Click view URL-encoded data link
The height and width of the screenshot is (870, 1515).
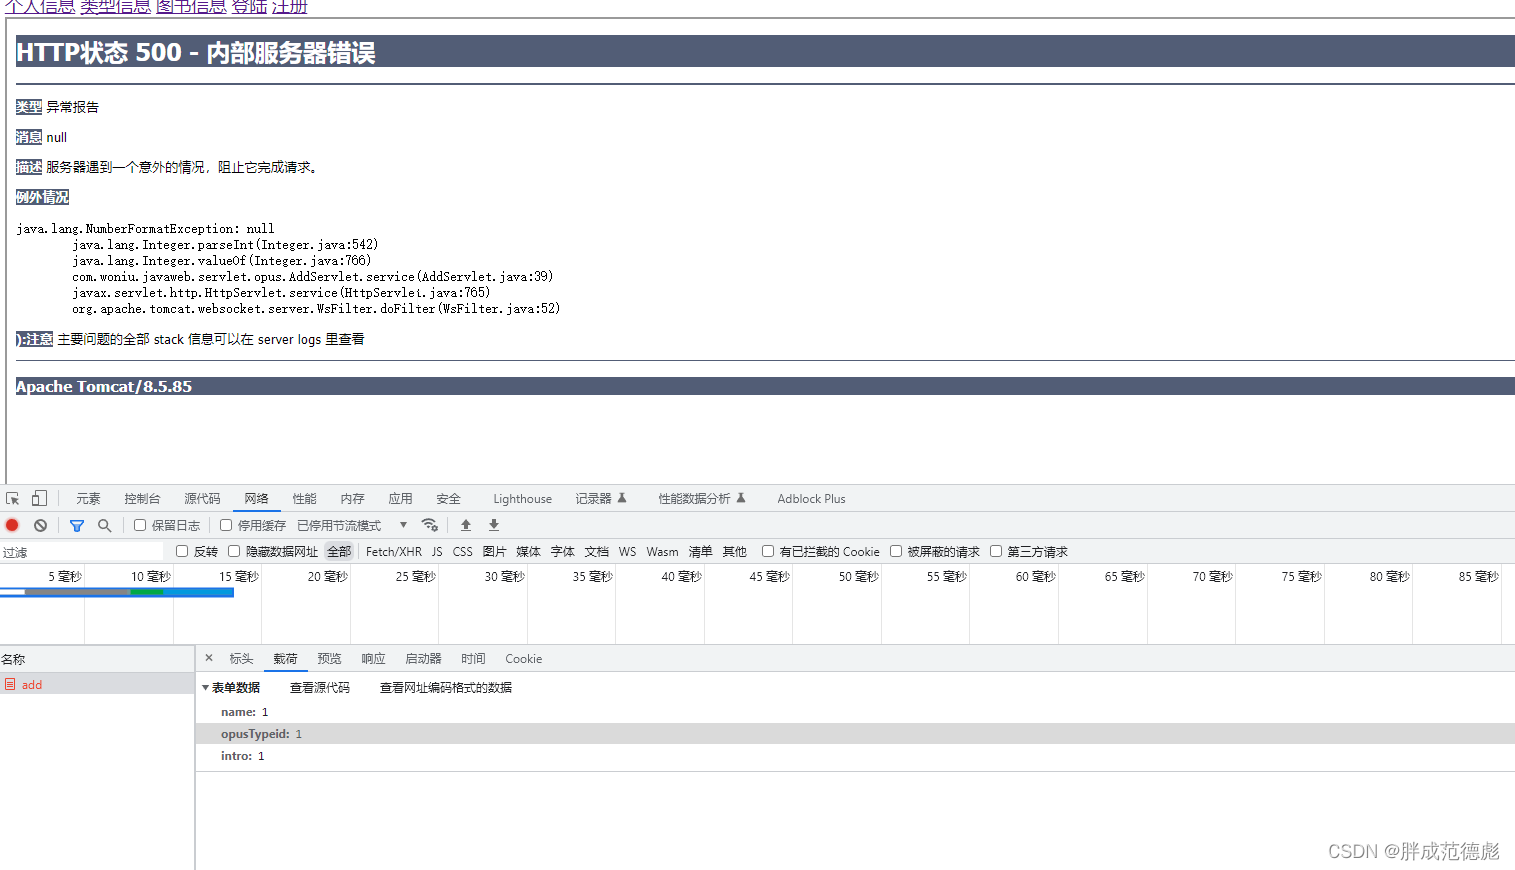446,688
